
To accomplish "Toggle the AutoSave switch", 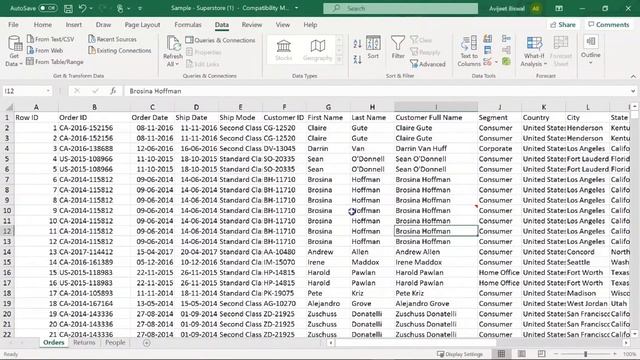I will (47, 8).
